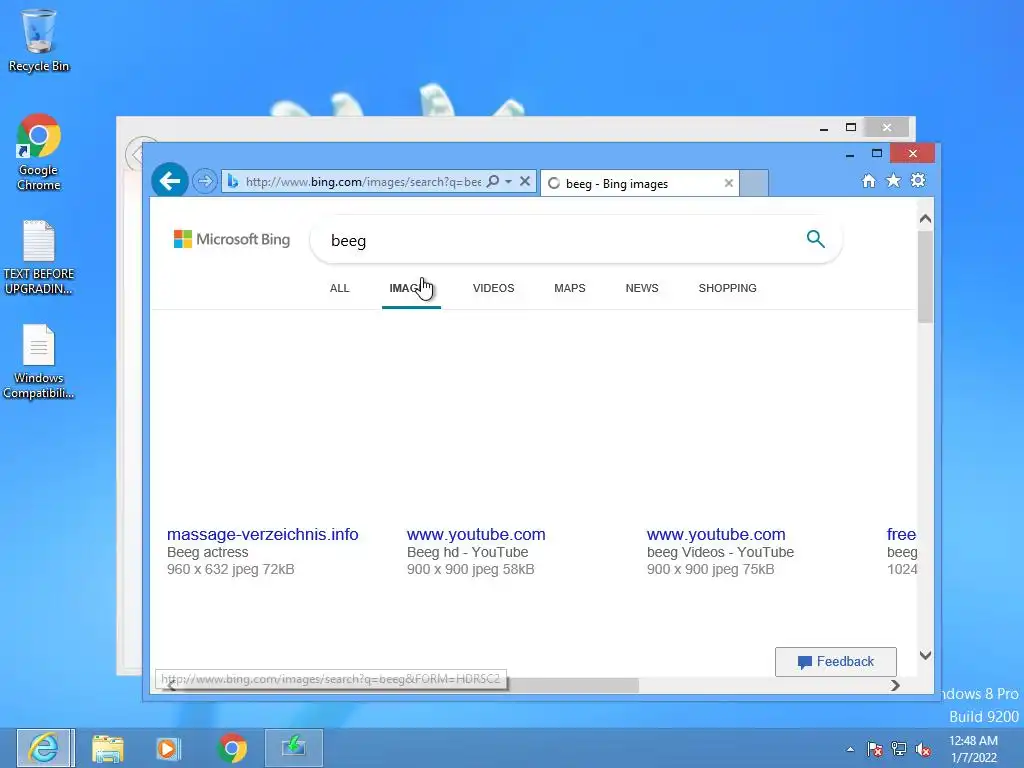Select the IMAGES tab
1024x768 pixels.
click(x=411, y=288)
